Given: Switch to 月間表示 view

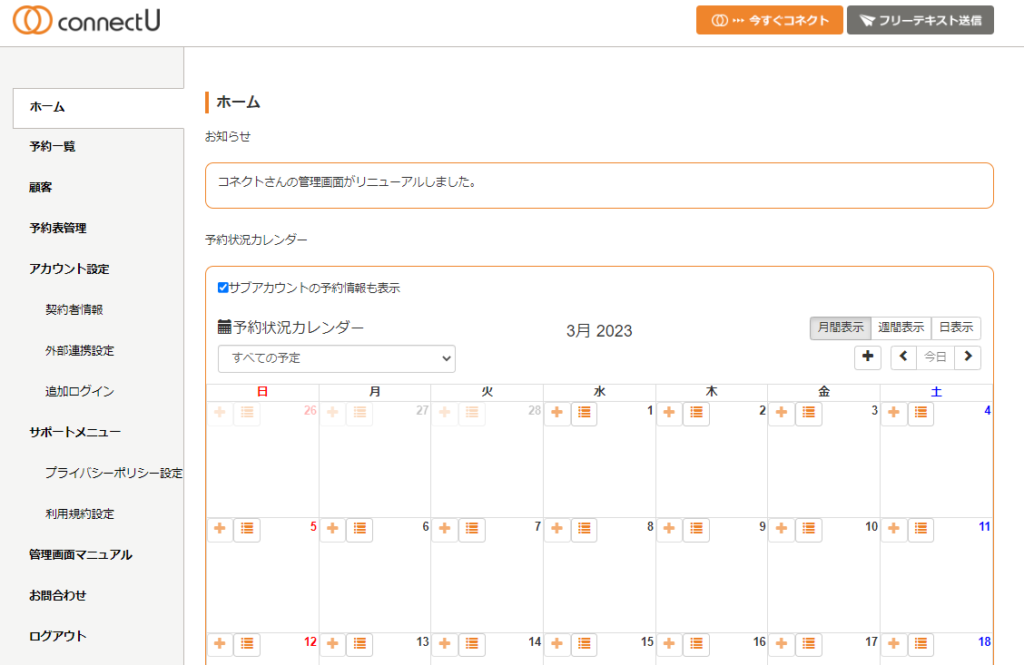Looking at the screenshot, I should tap(840, 328).
